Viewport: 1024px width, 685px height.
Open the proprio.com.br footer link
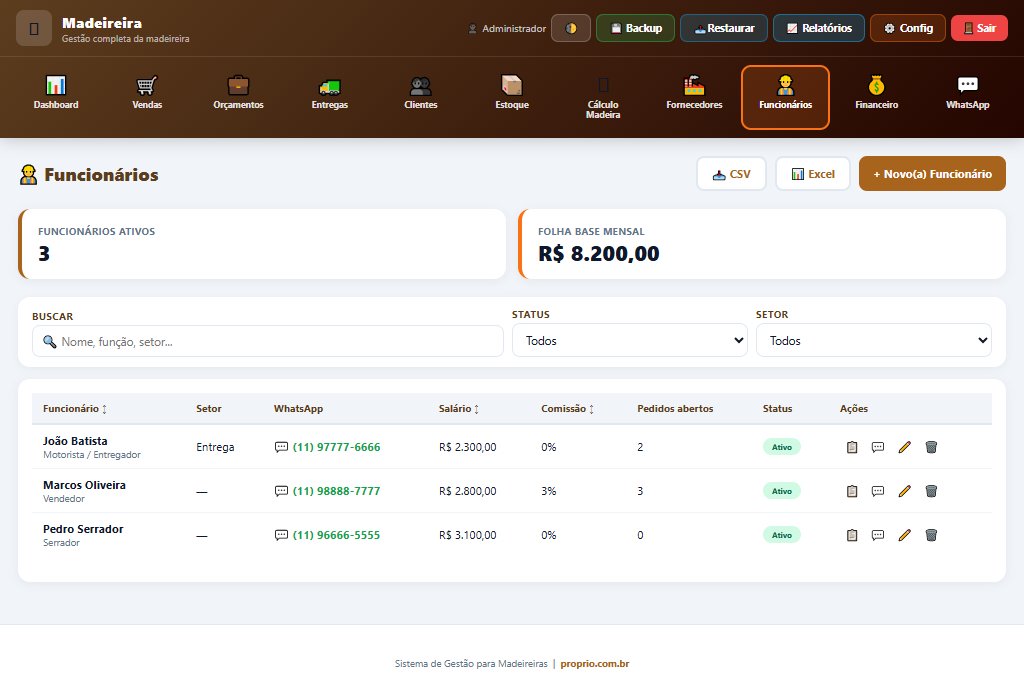[594, 663]
